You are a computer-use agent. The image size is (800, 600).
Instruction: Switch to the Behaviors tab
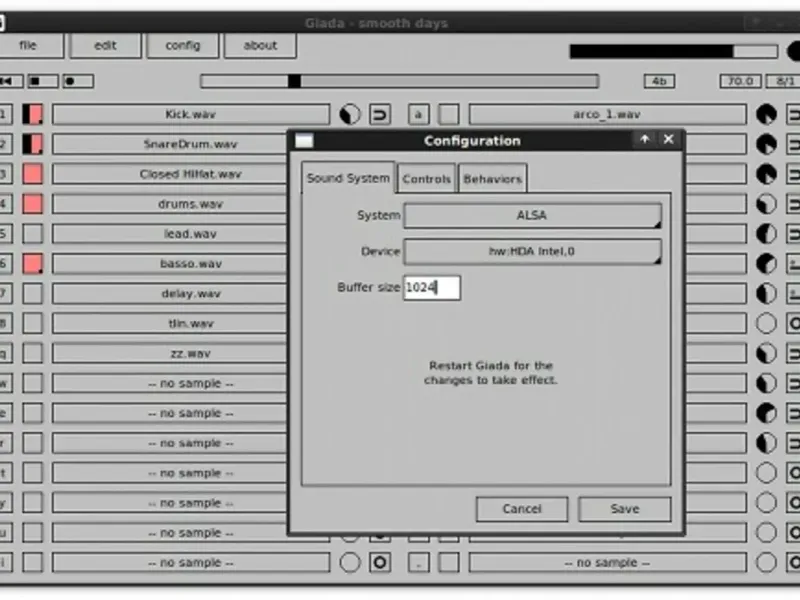coord(492,179)
